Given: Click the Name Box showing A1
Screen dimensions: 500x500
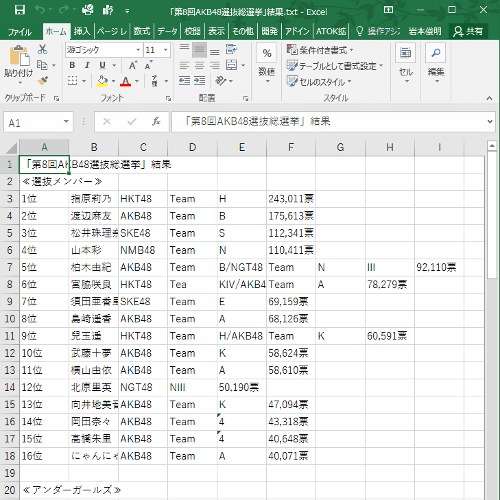Looking at the screenshot, I should pyautogui.click(x=38, y=122).
